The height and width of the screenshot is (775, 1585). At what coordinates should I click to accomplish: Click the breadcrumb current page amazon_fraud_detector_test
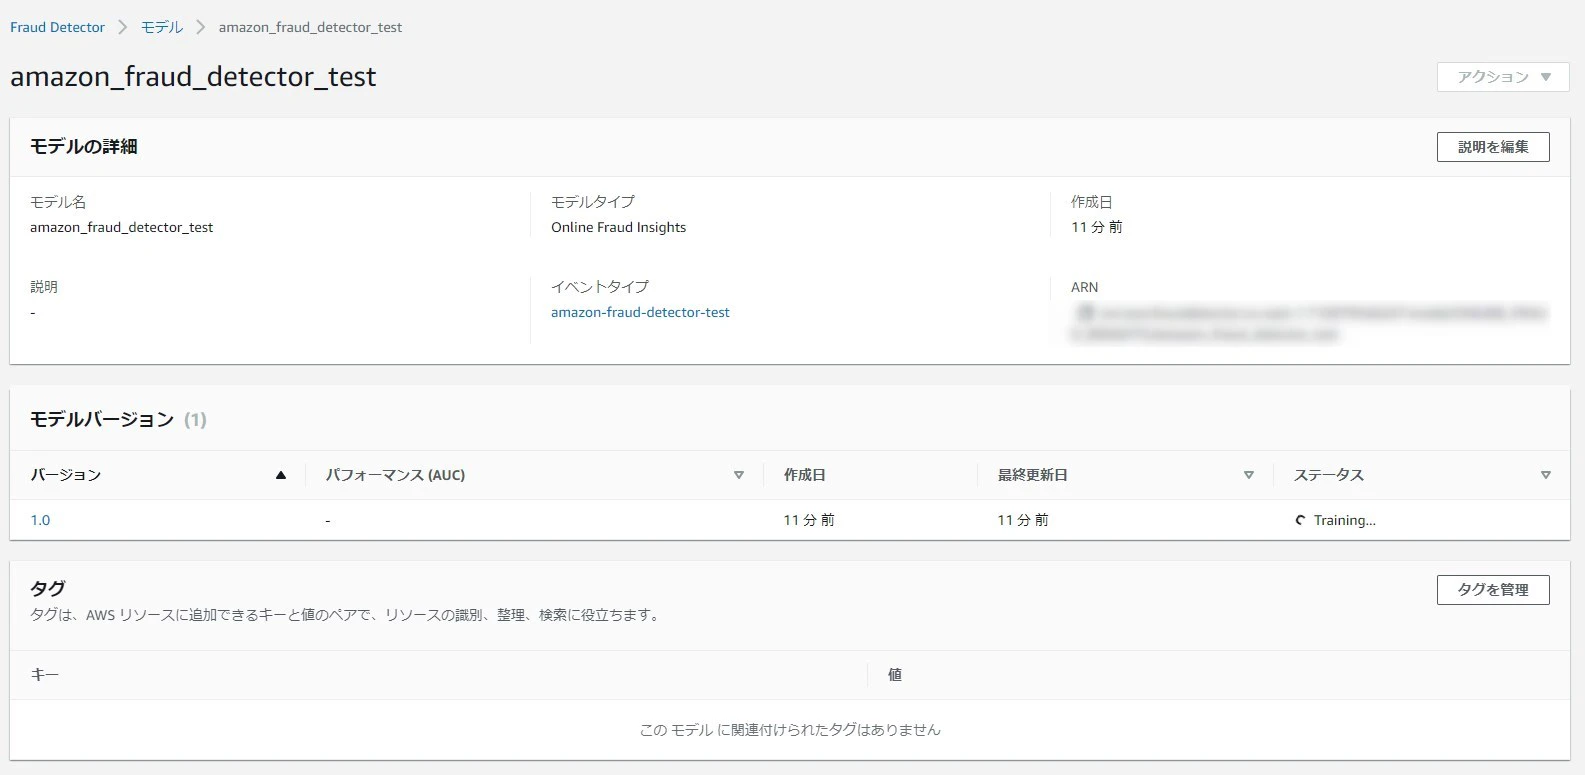pos(310,27)
